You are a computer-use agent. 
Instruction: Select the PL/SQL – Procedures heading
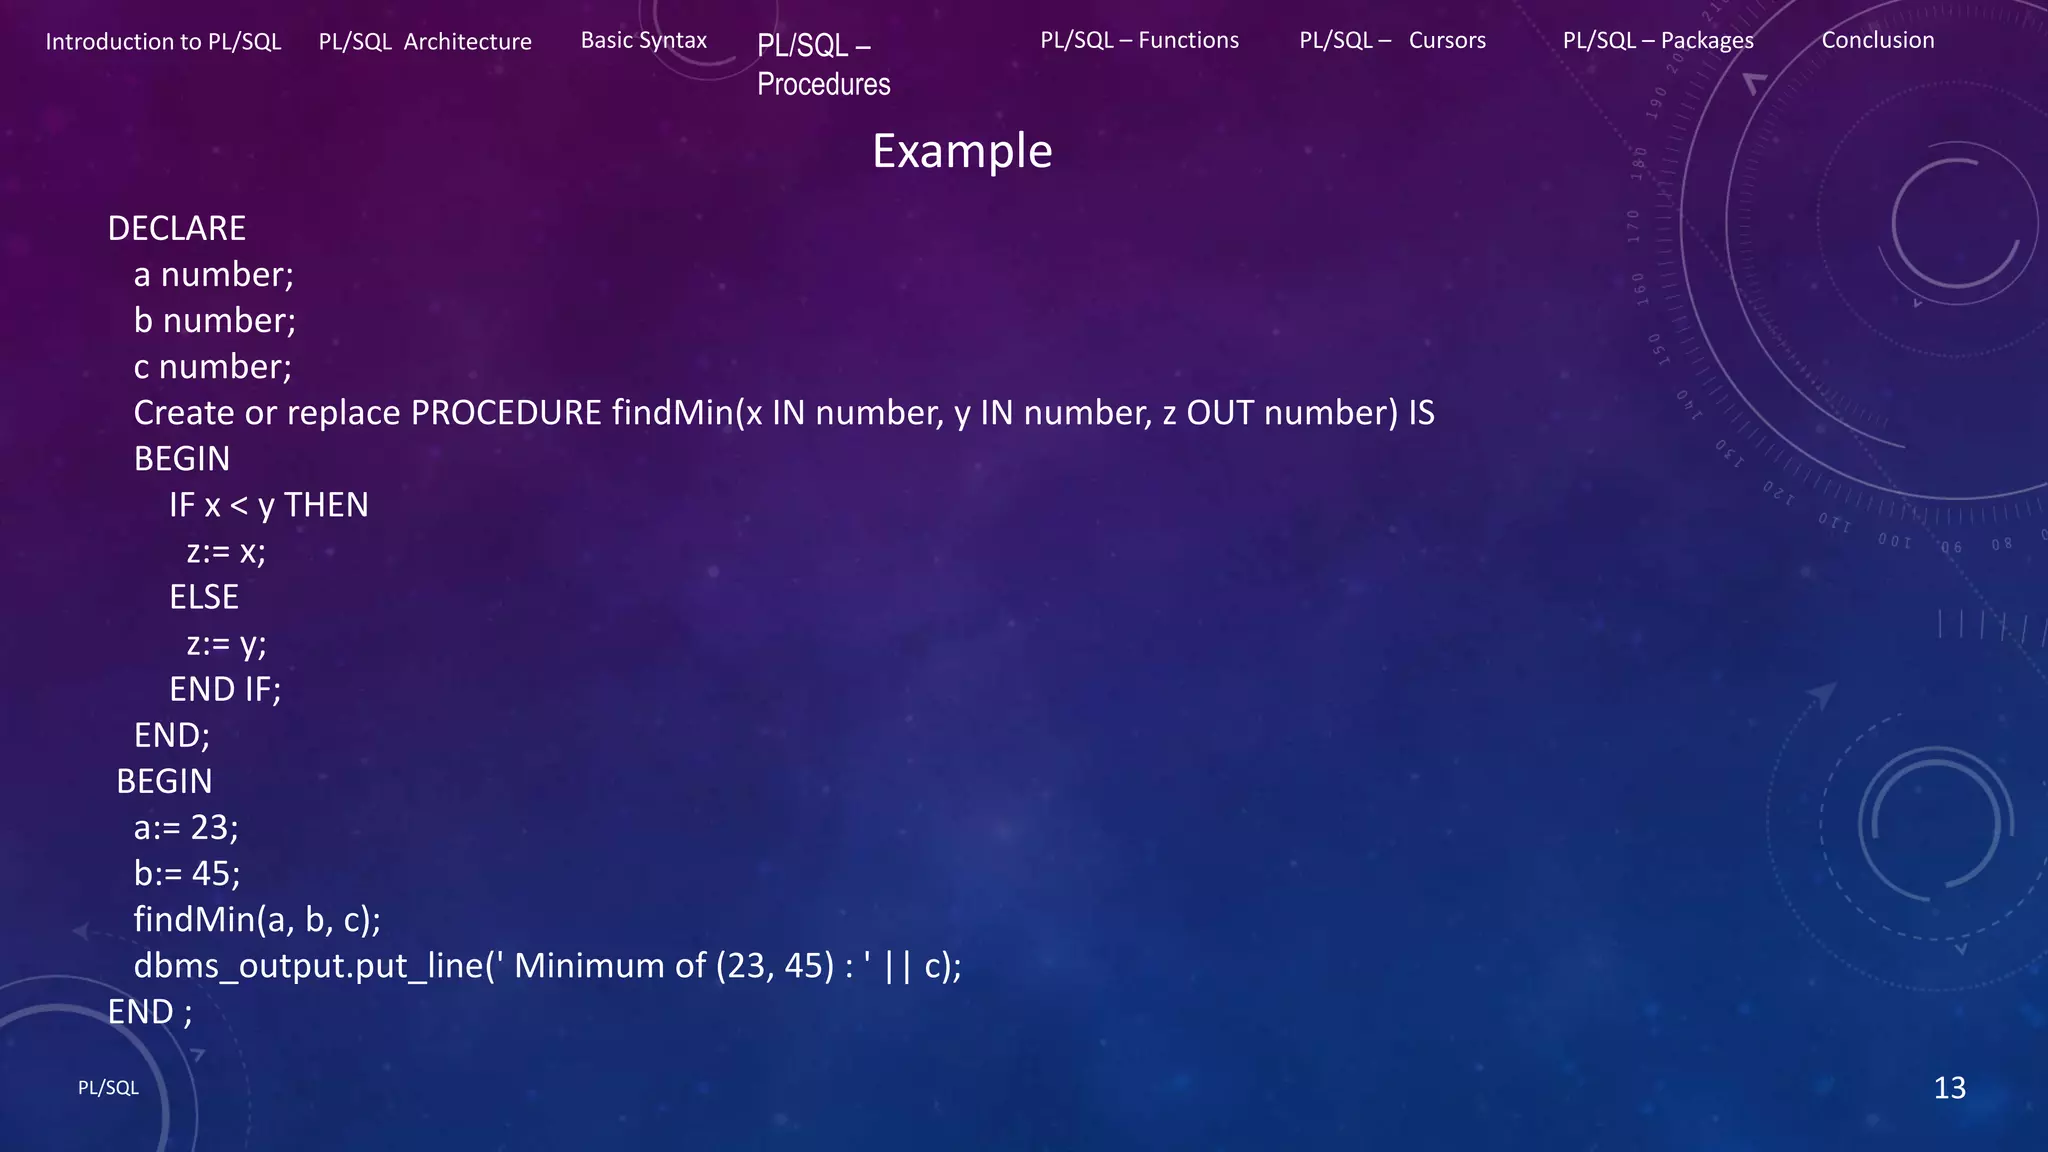[823, 65]
